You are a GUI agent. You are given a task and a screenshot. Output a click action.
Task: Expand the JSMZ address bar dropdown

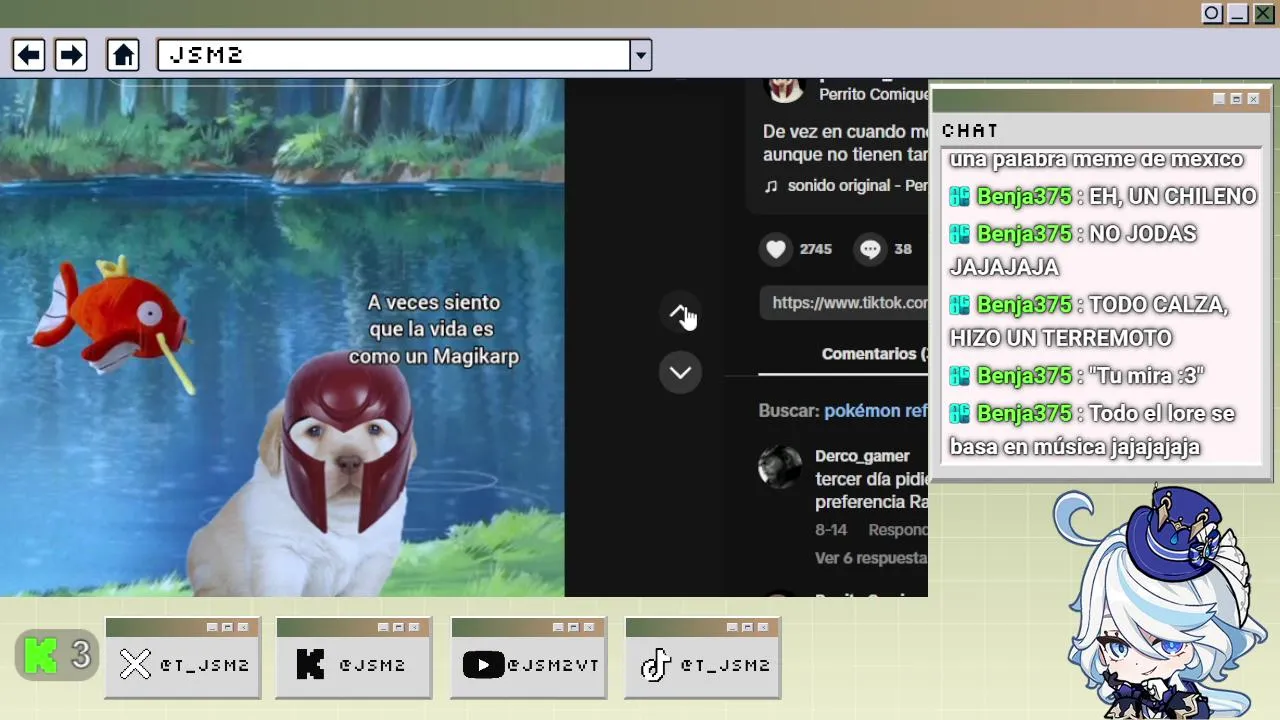[641, 55]
